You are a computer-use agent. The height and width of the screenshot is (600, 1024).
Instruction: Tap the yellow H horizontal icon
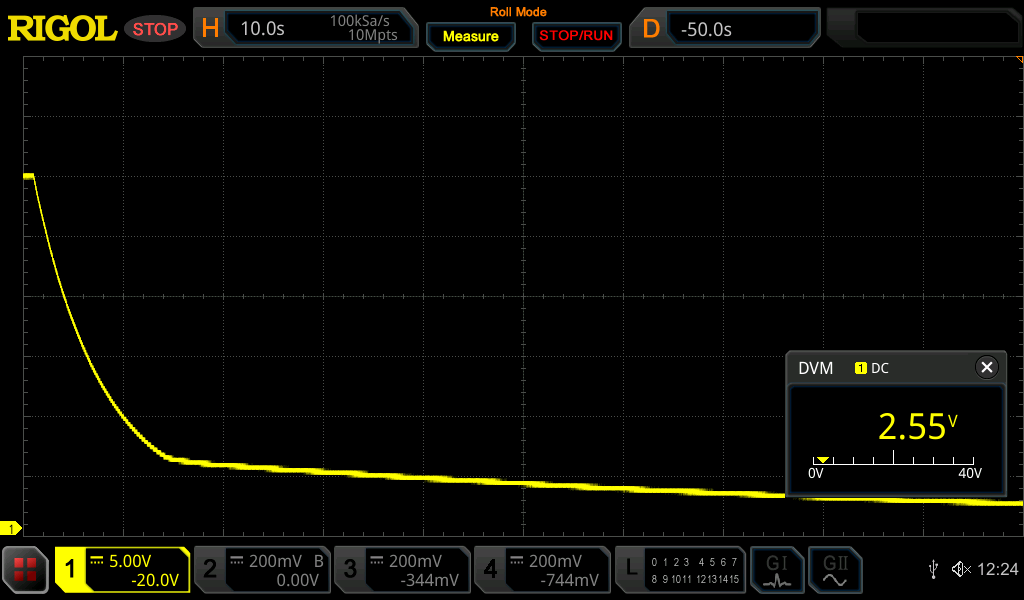(x=210, y=29)
